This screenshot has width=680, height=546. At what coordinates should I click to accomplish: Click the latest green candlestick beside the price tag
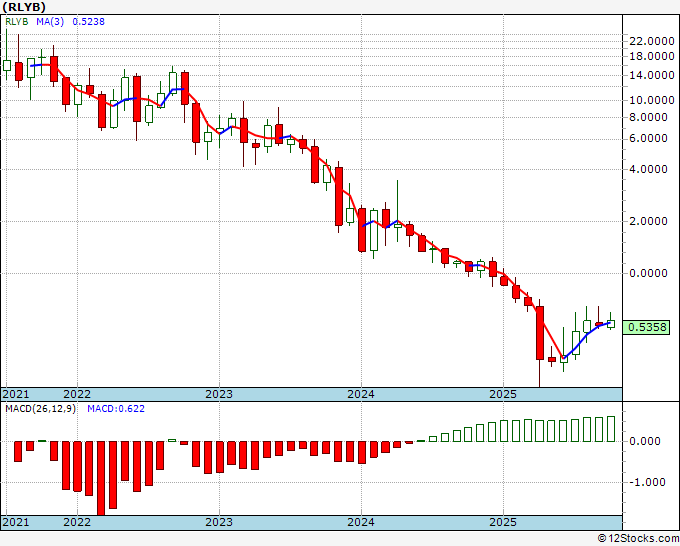[x=611, y=321]
